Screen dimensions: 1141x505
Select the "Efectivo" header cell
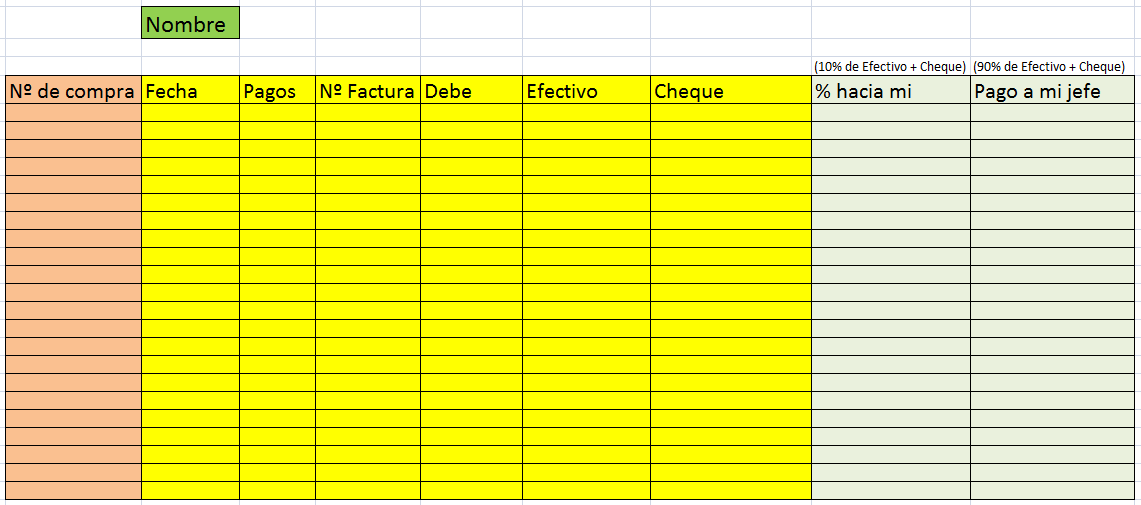click(586, 91)
